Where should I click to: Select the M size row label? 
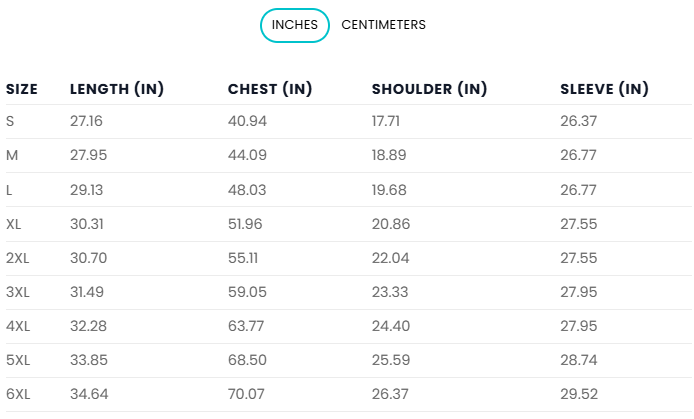coord(12,155)
